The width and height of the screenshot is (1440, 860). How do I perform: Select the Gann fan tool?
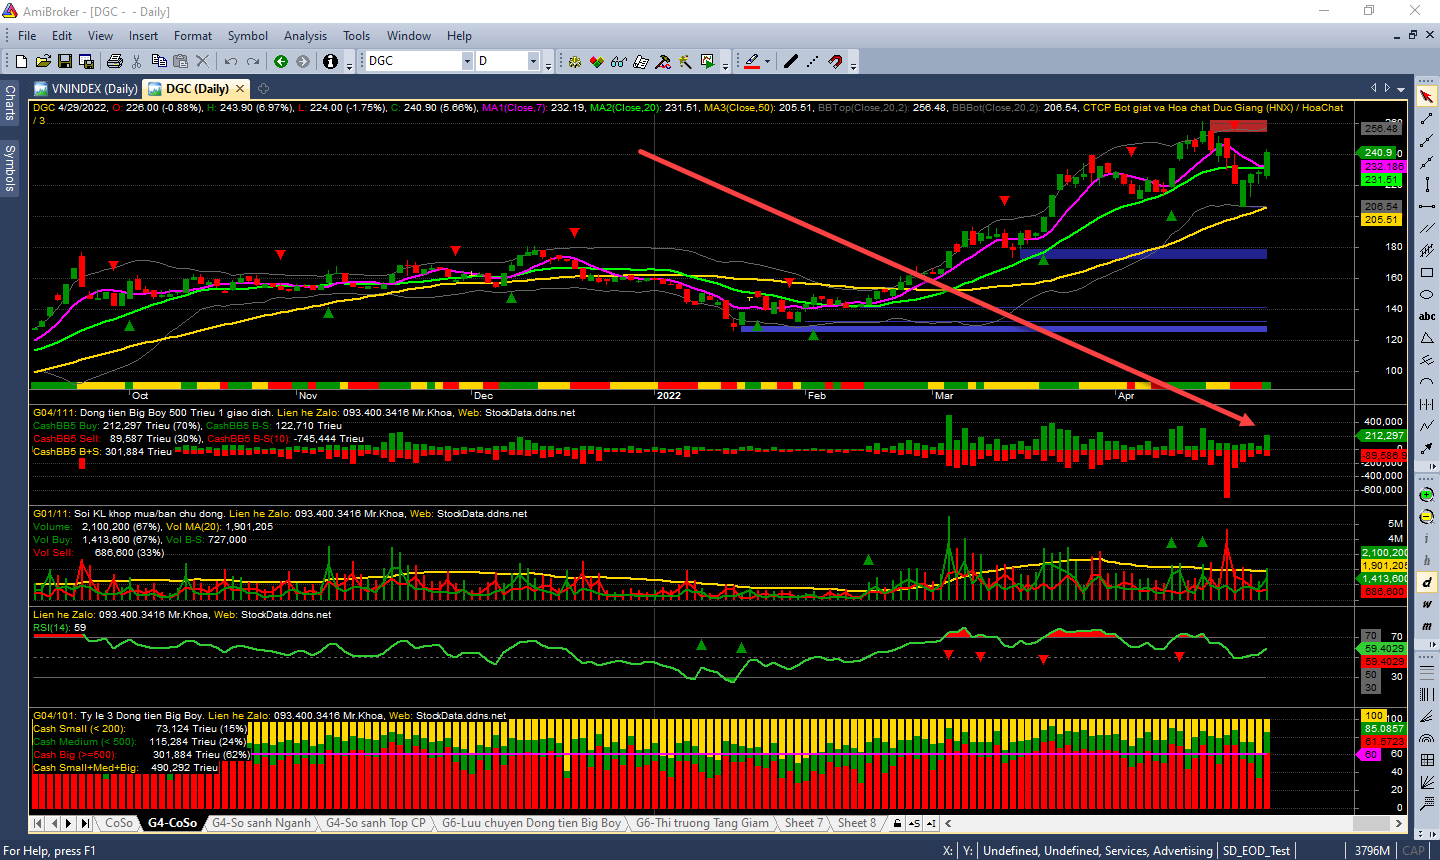point(1427,782)
